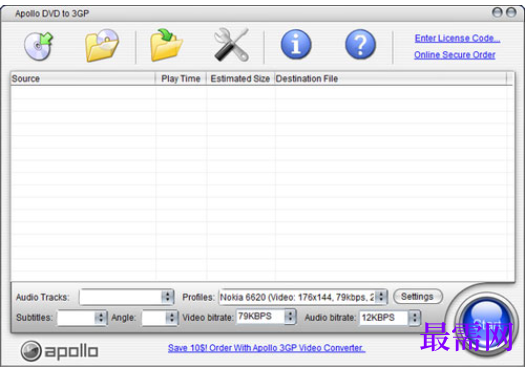Click the blue info icon
Image resolution: width=532 pixels, height=368 pixels.
coord(296,45)
